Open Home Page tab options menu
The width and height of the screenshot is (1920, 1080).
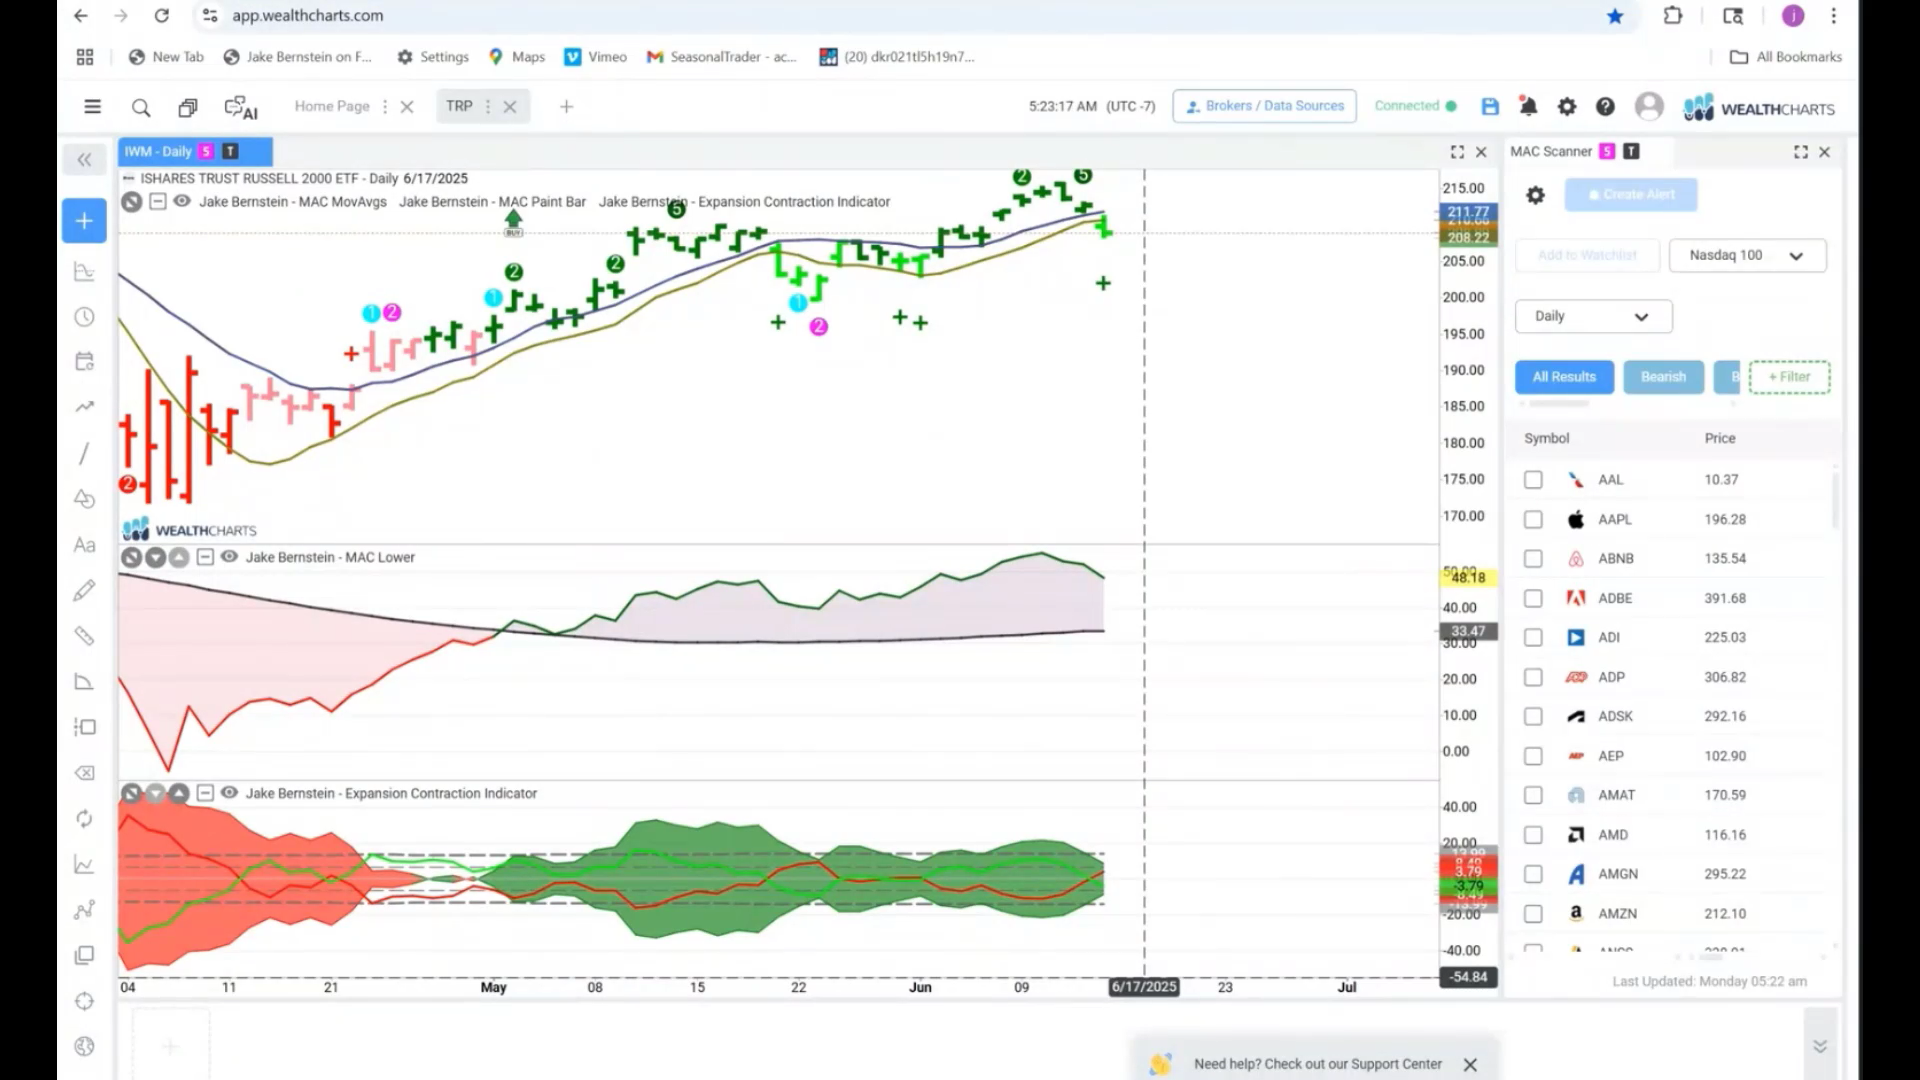click(385, 106)
